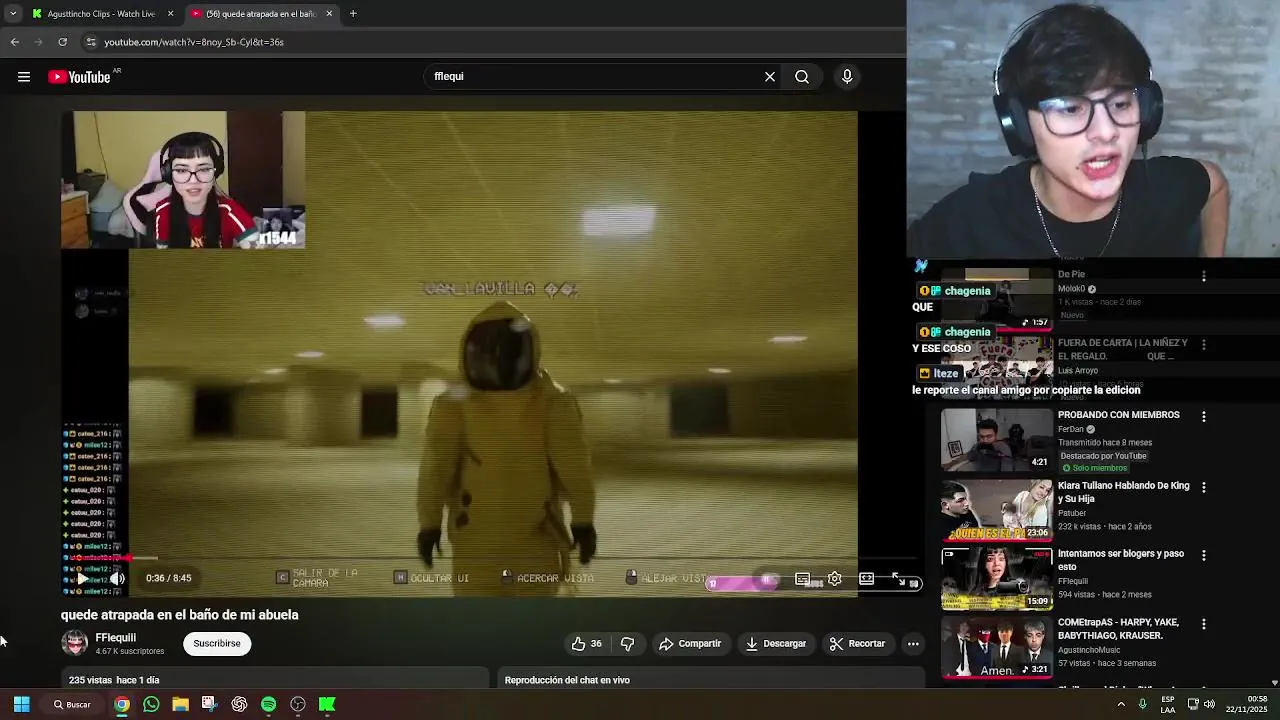This screenshot has height=720, width=1280.
Task: Show hidden system tray icons chevron
Action: click(x=1120, y=704)
